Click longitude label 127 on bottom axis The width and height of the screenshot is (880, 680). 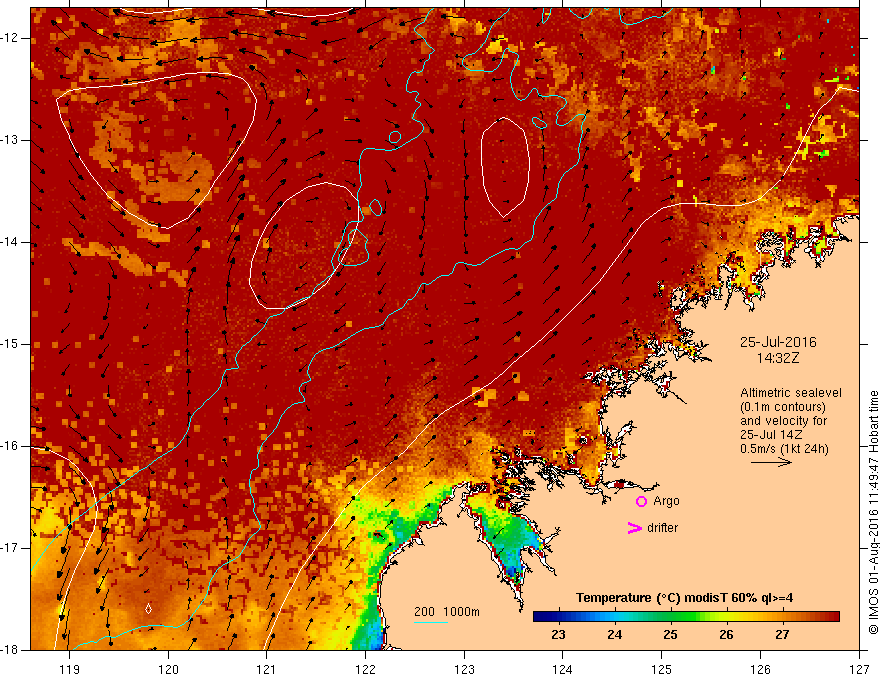859,669
